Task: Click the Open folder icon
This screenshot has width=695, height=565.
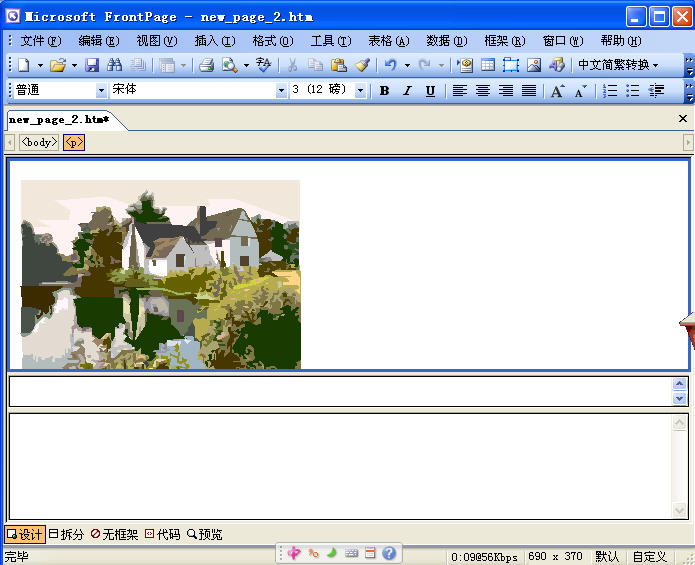Action: tap(58, 65)
